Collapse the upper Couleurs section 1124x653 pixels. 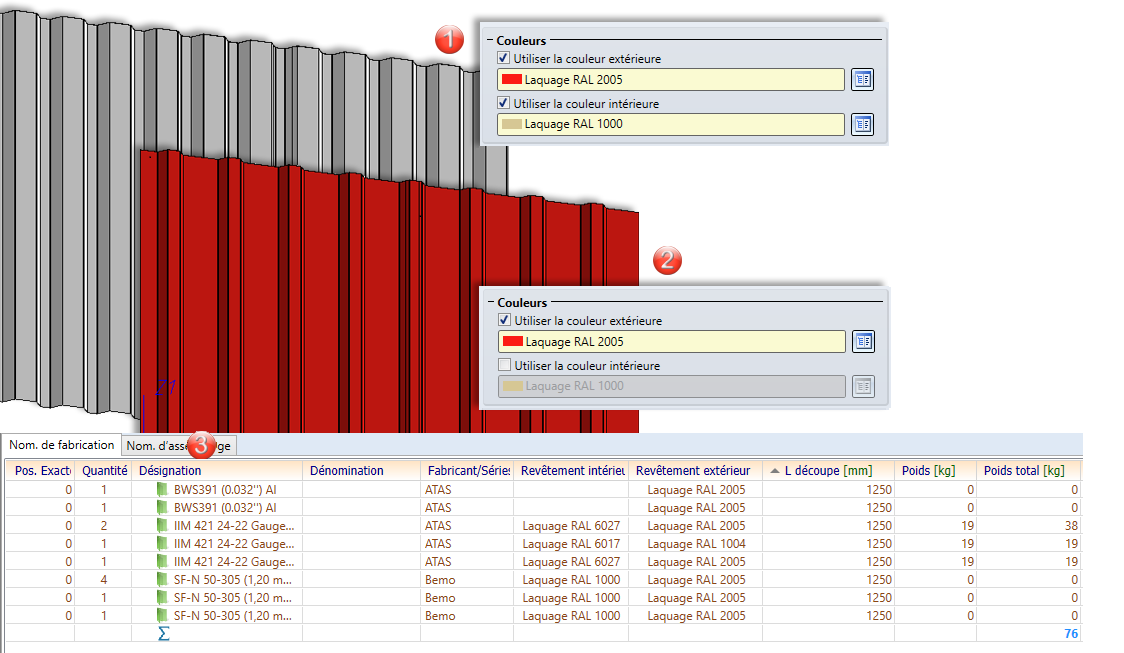pyautogui.click(x=490, y=41)
